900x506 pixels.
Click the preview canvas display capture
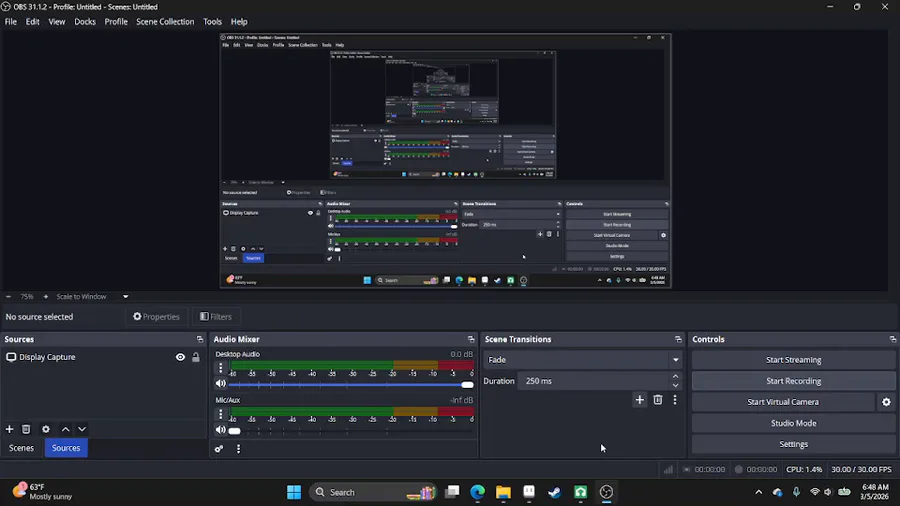(x=445, y=161)
